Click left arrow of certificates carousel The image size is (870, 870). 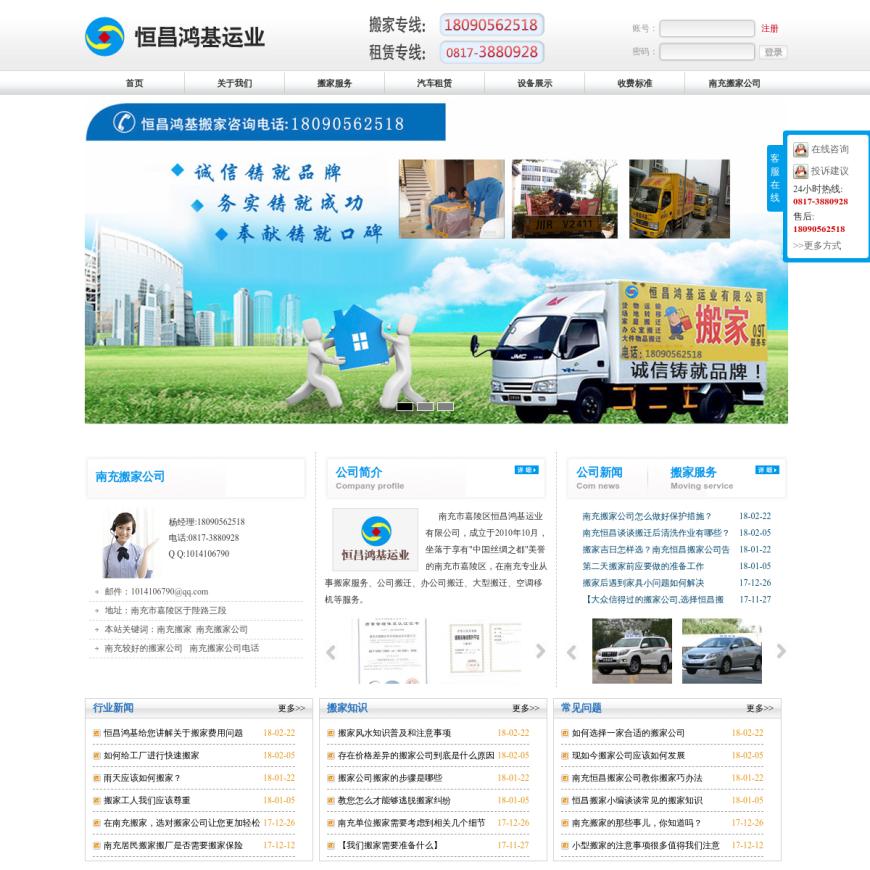(x=331, y=652)
